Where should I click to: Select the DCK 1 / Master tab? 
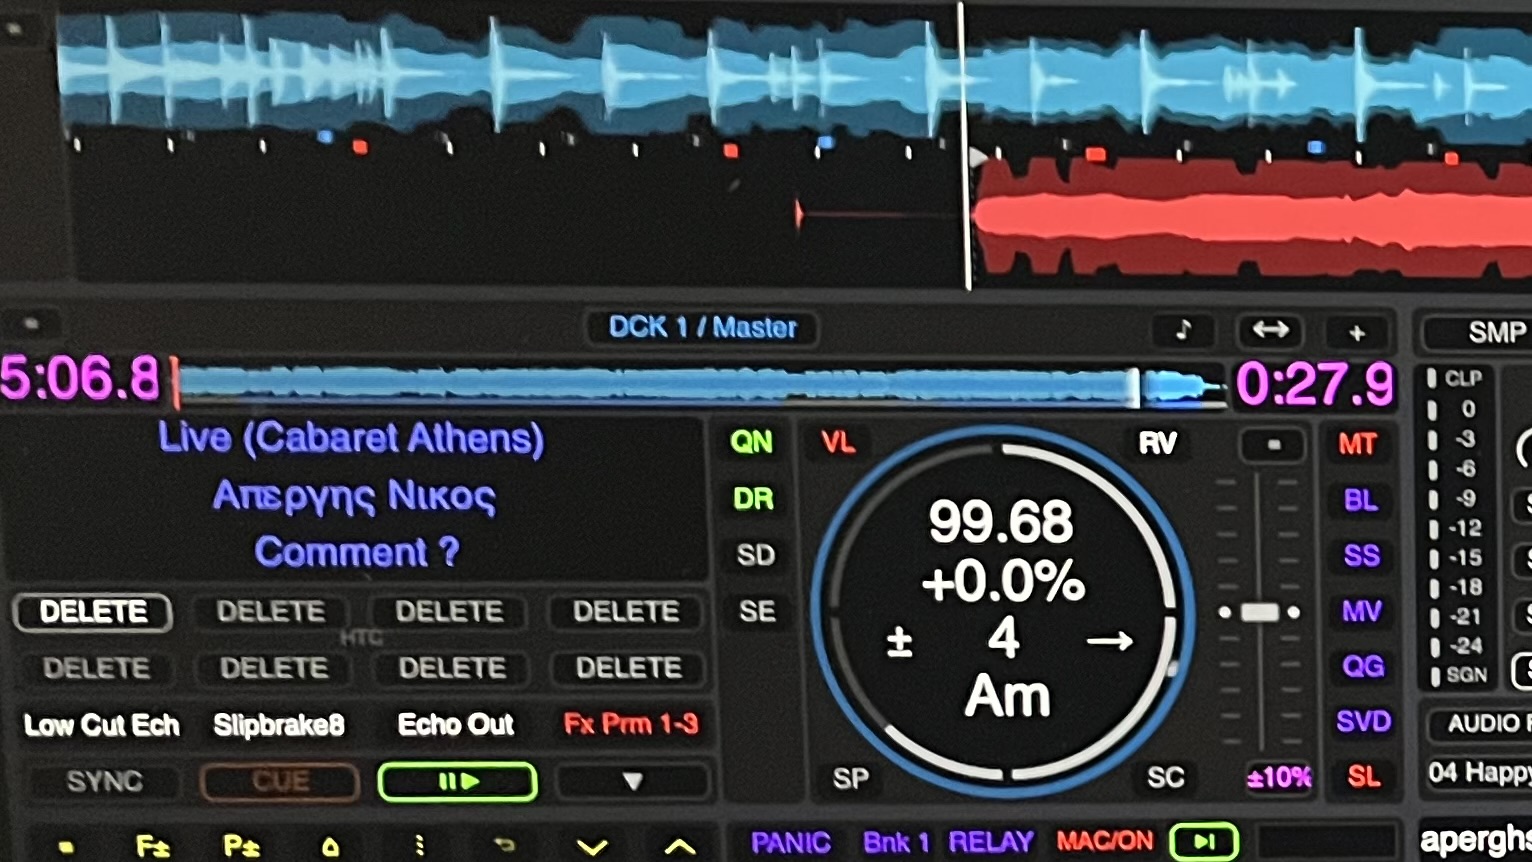[702, 328]
